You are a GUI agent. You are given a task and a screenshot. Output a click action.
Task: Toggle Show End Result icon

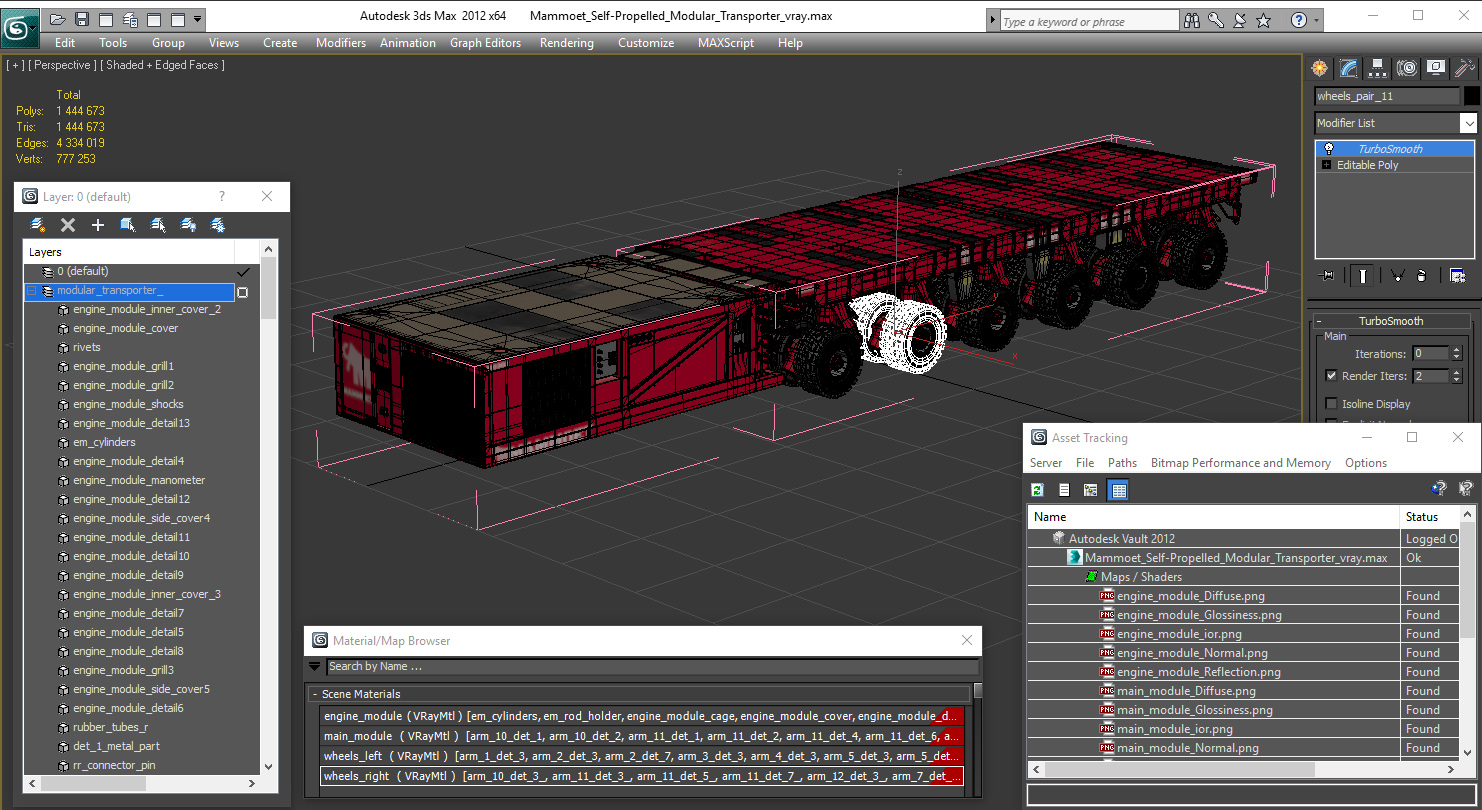tap(1361, 275)
